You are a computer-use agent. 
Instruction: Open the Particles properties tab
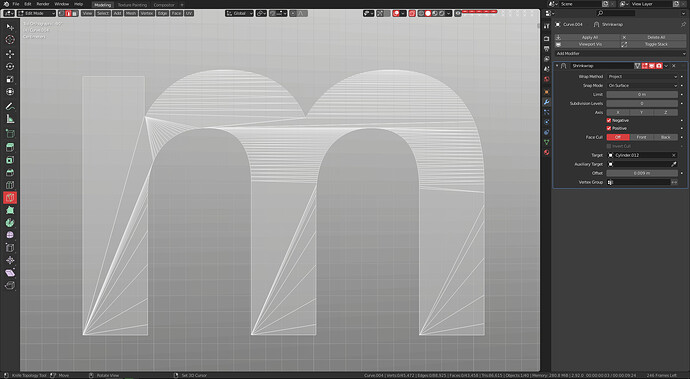tap(547, 112)
